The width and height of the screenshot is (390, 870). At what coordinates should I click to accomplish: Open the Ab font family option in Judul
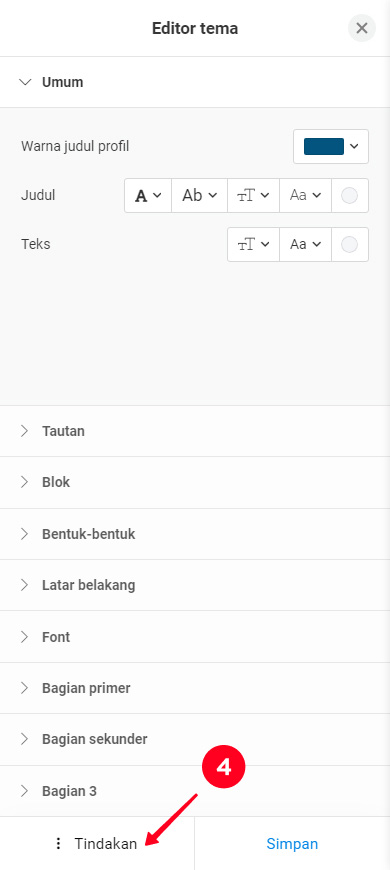pyautogui.click(x=200, y=195)
